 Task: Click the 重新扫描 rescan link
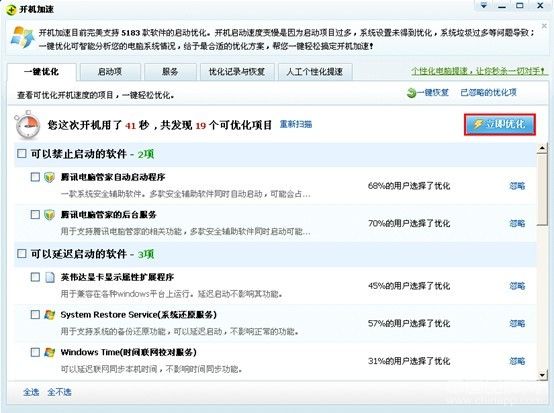(x=296, y=124)
